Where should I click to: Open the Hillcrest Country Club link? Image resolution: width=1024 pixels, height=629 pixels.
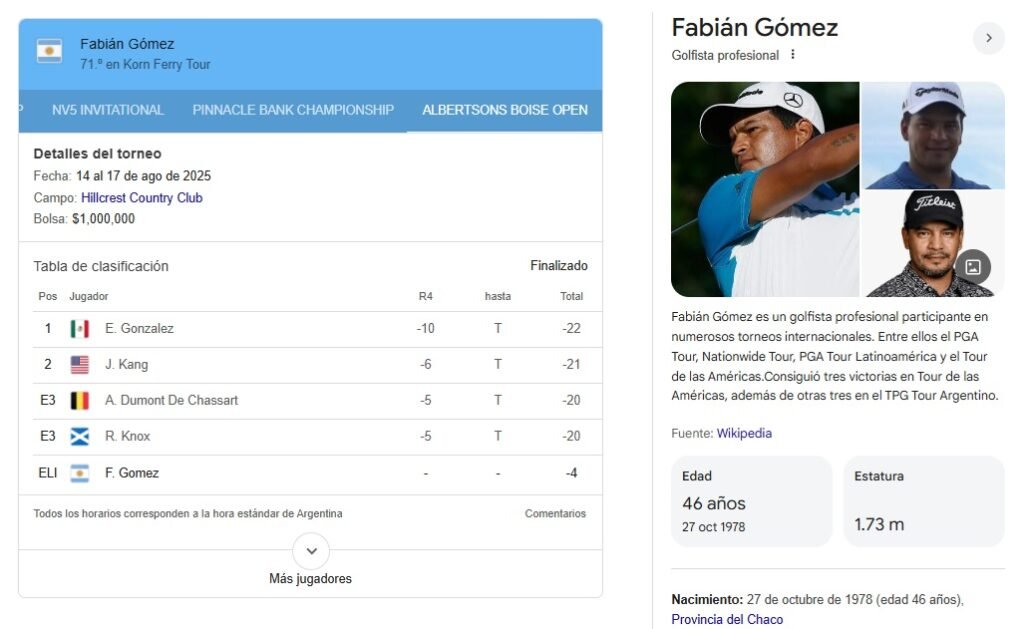(142, 198)
